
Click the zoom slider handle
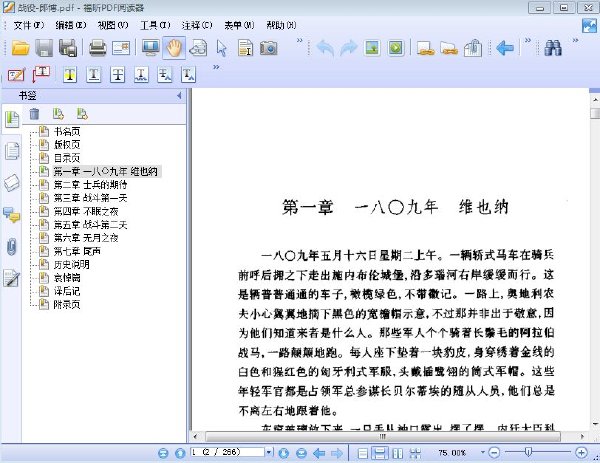click(x=528, y=452)
